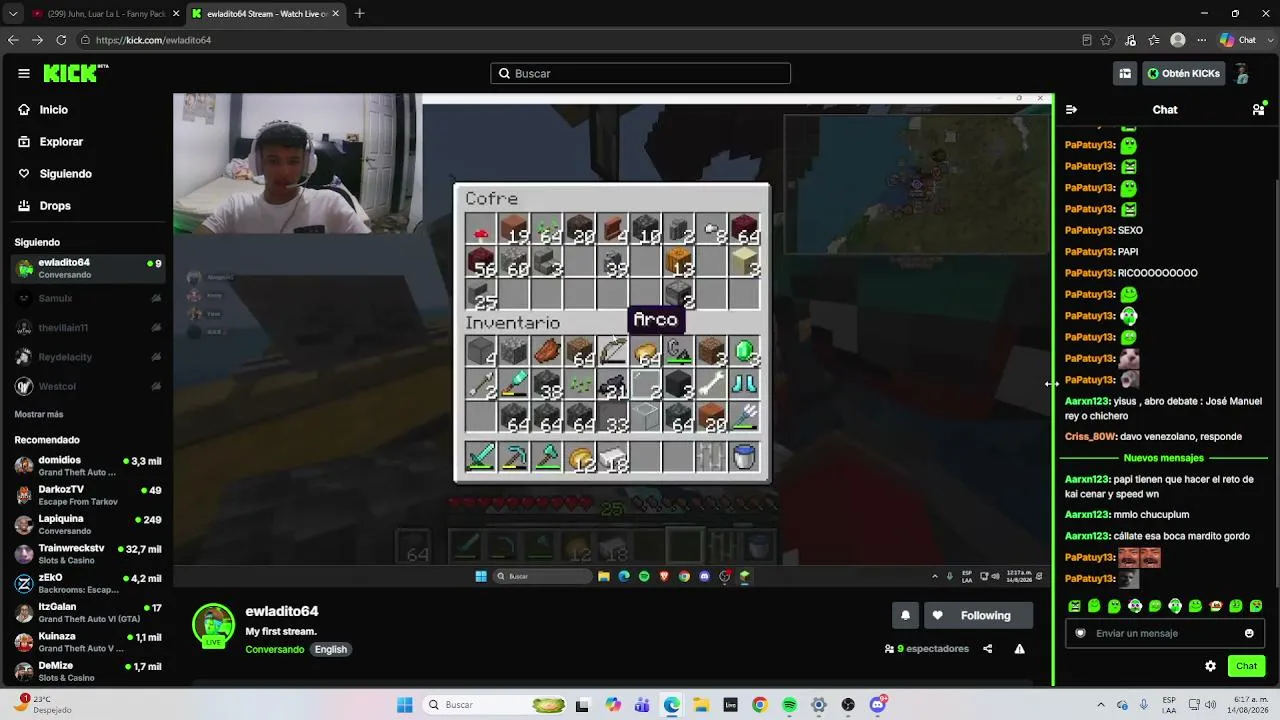Open Spotify from the taskbar

789,705
